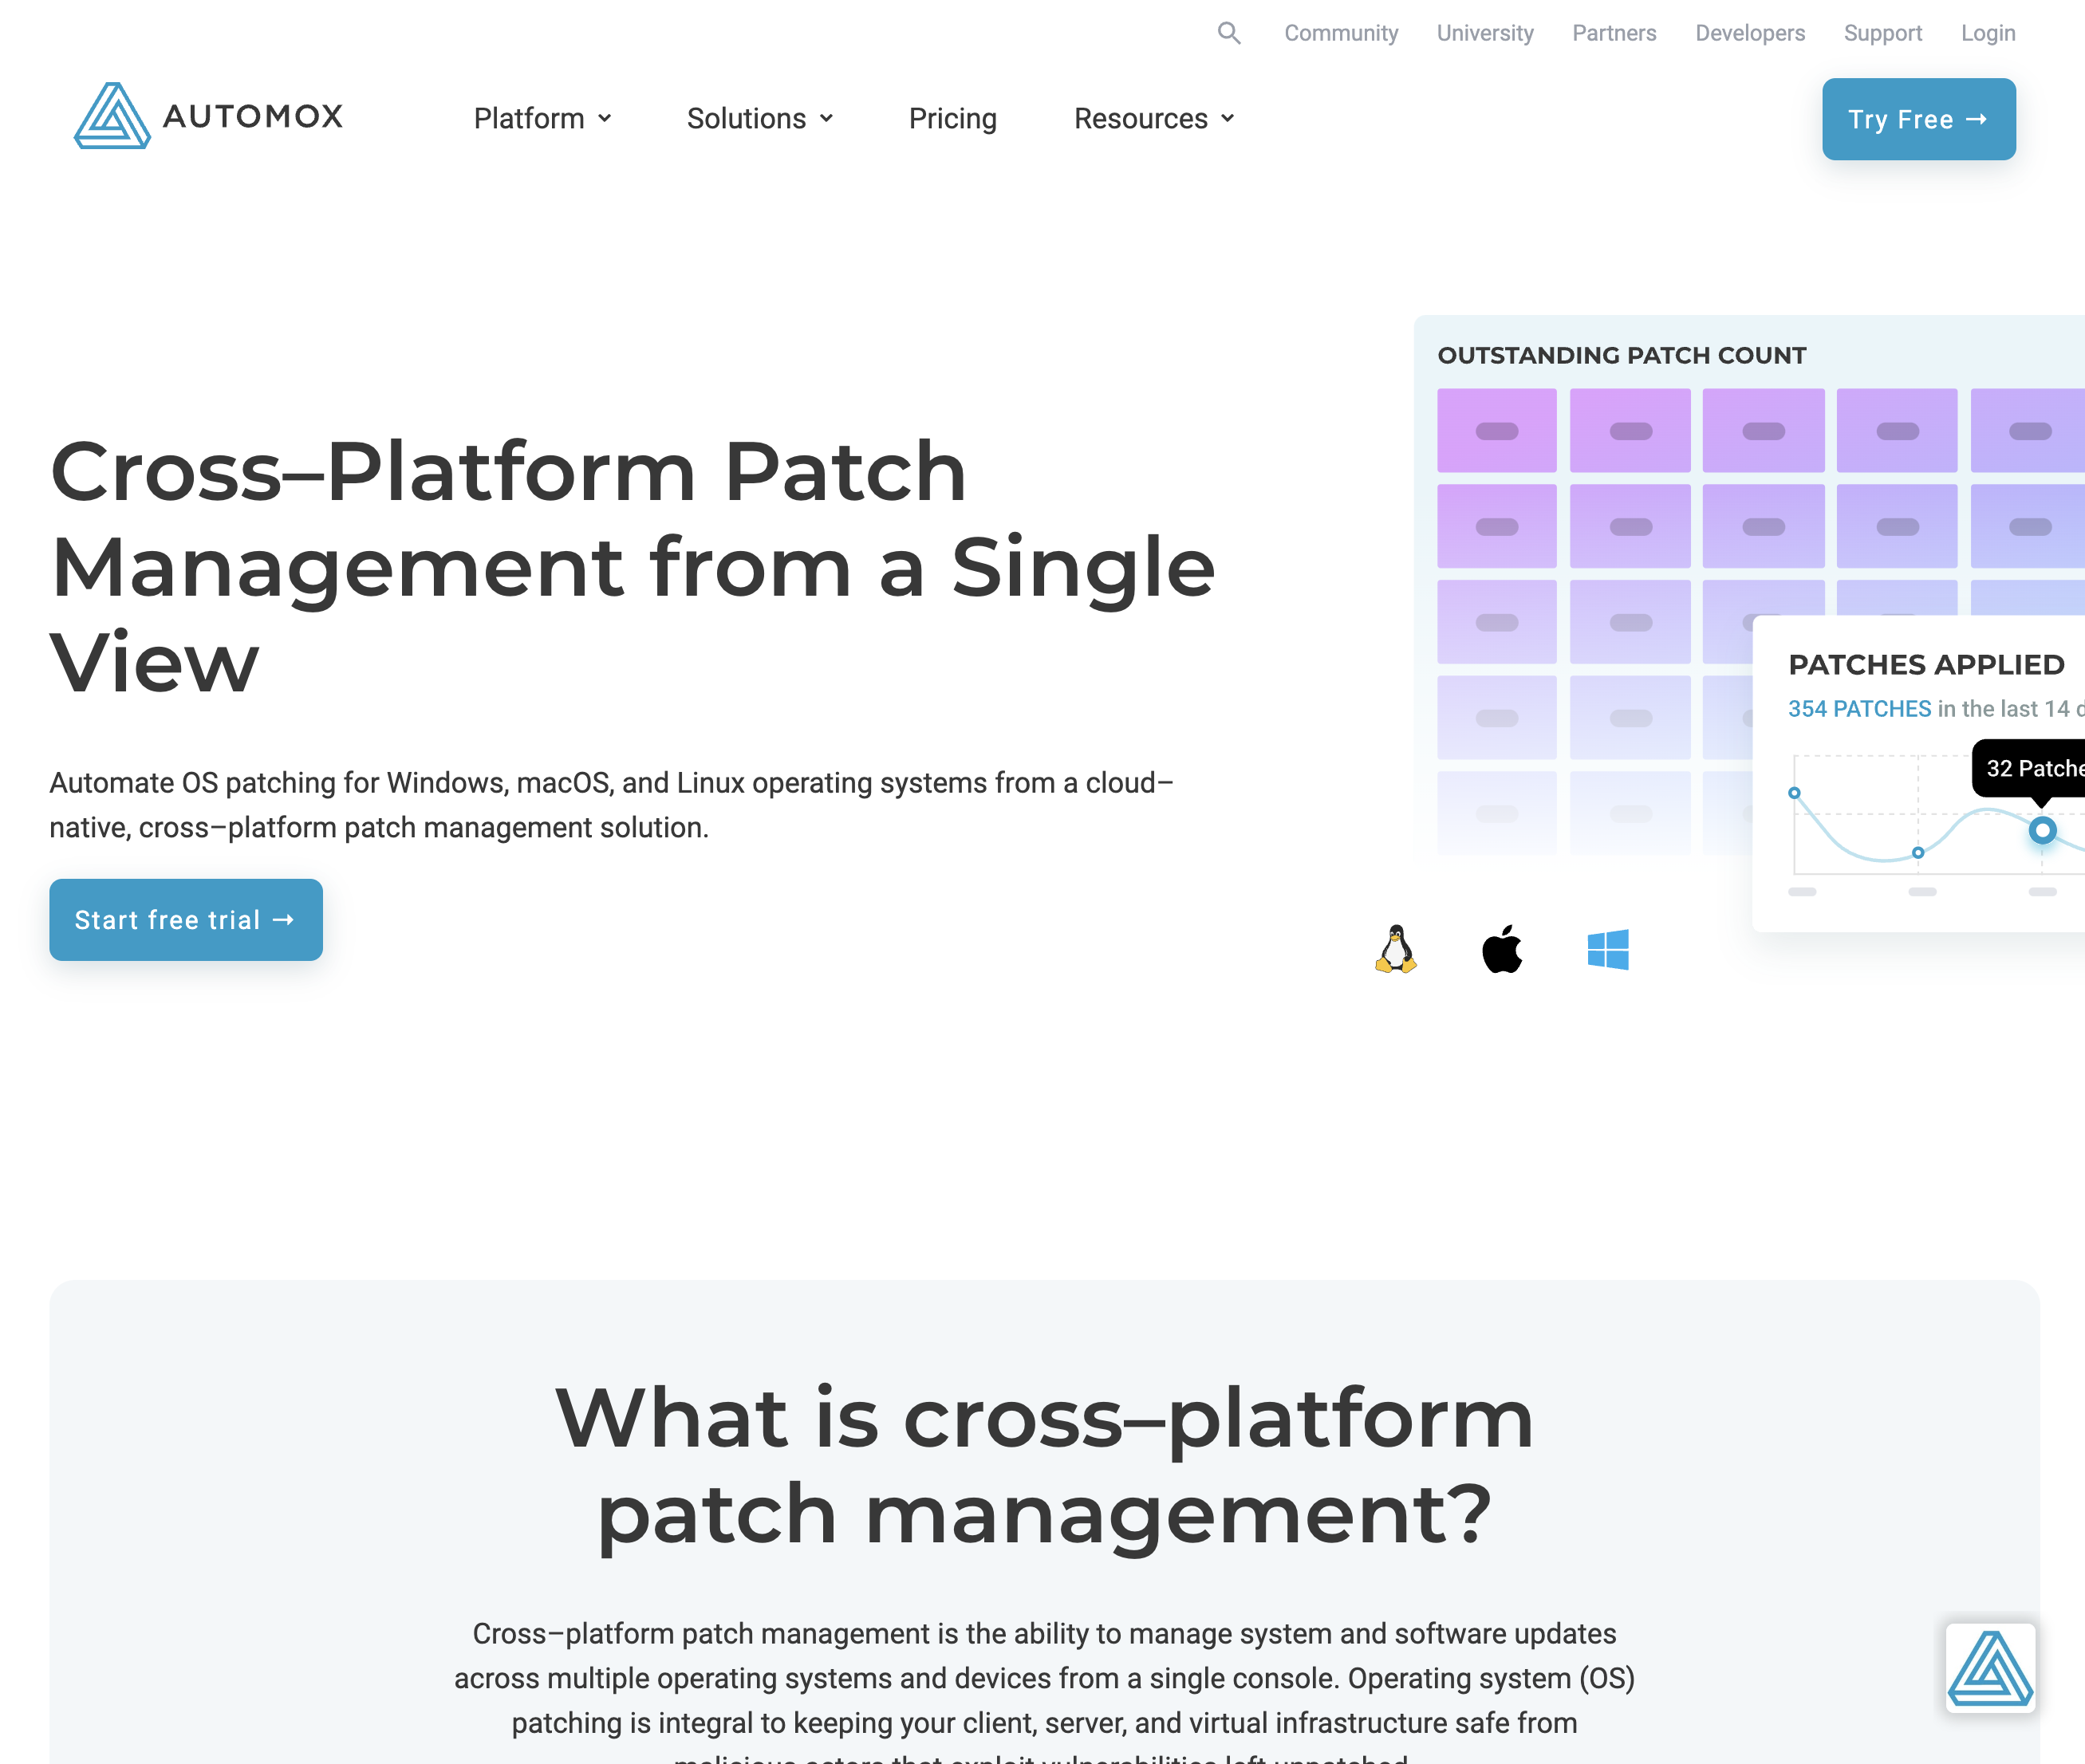Click the search magnifier icon
This screenshot has height=1764, width=2085.
coord(1229,33)
